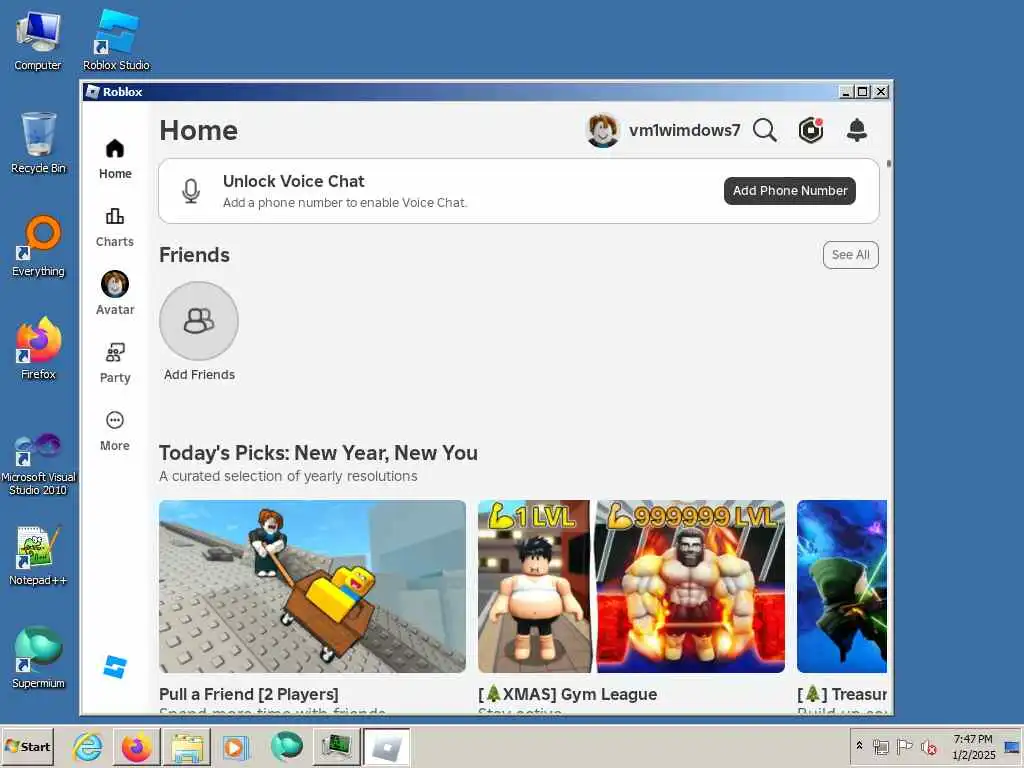Click Internet Explorer in the taskbar

(88, 746)
